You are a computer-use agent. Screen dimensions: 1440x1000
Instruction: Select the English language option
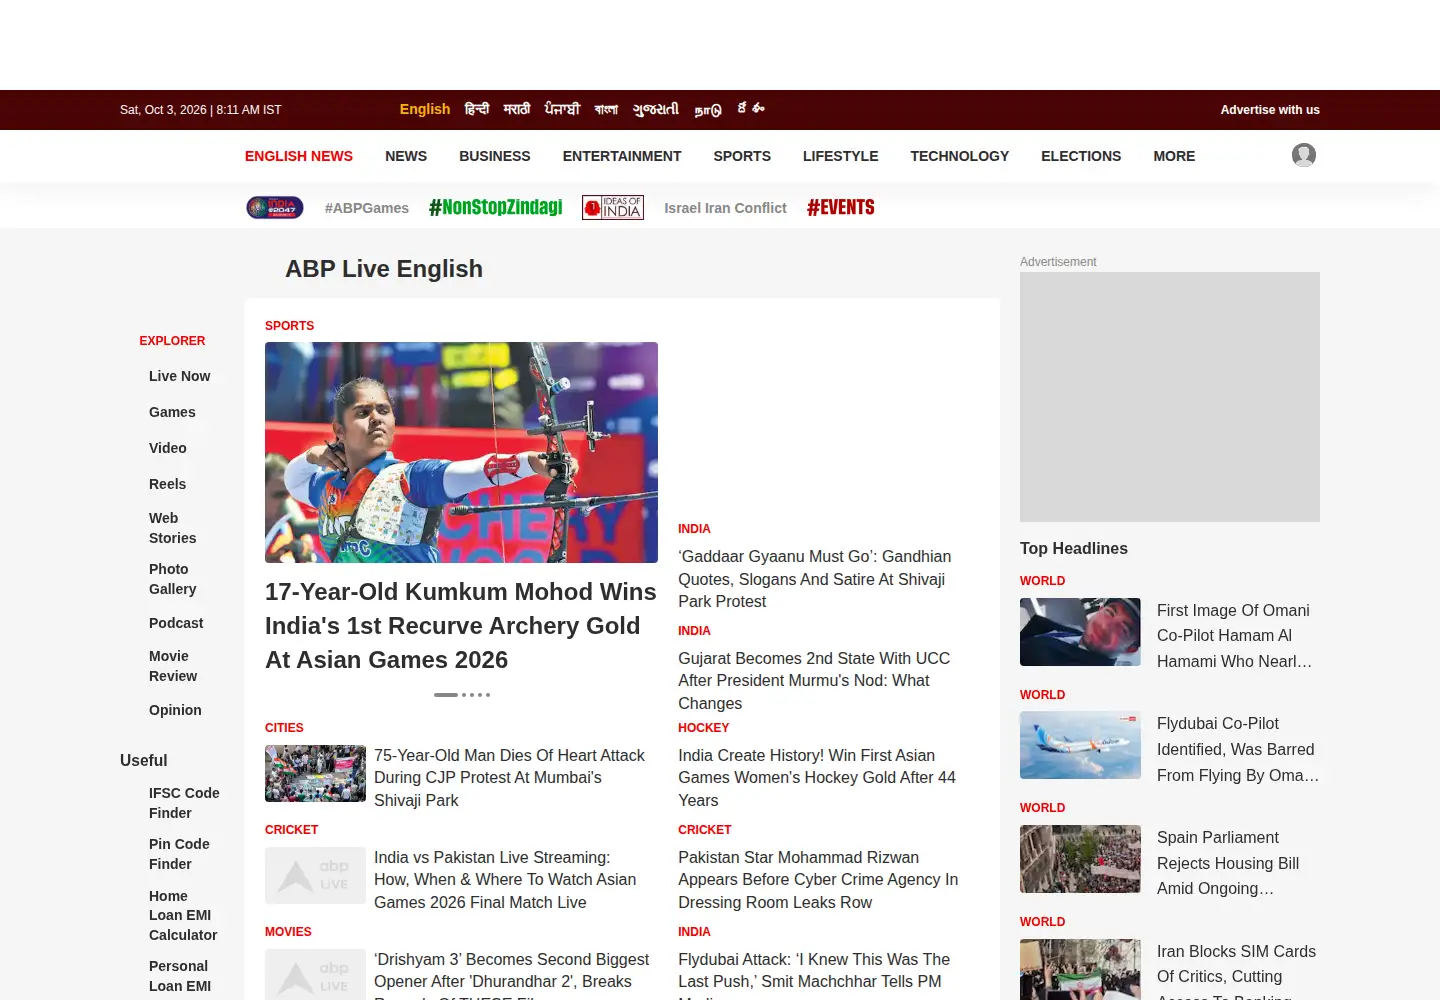click(425, 109)
